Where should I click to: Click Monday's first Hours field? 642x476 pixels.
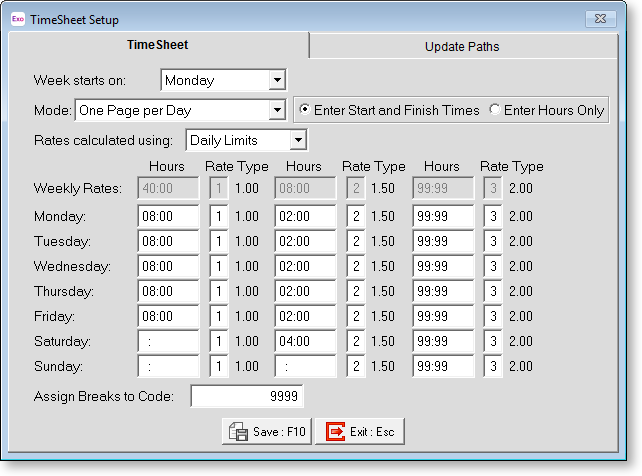coord(168,216)
